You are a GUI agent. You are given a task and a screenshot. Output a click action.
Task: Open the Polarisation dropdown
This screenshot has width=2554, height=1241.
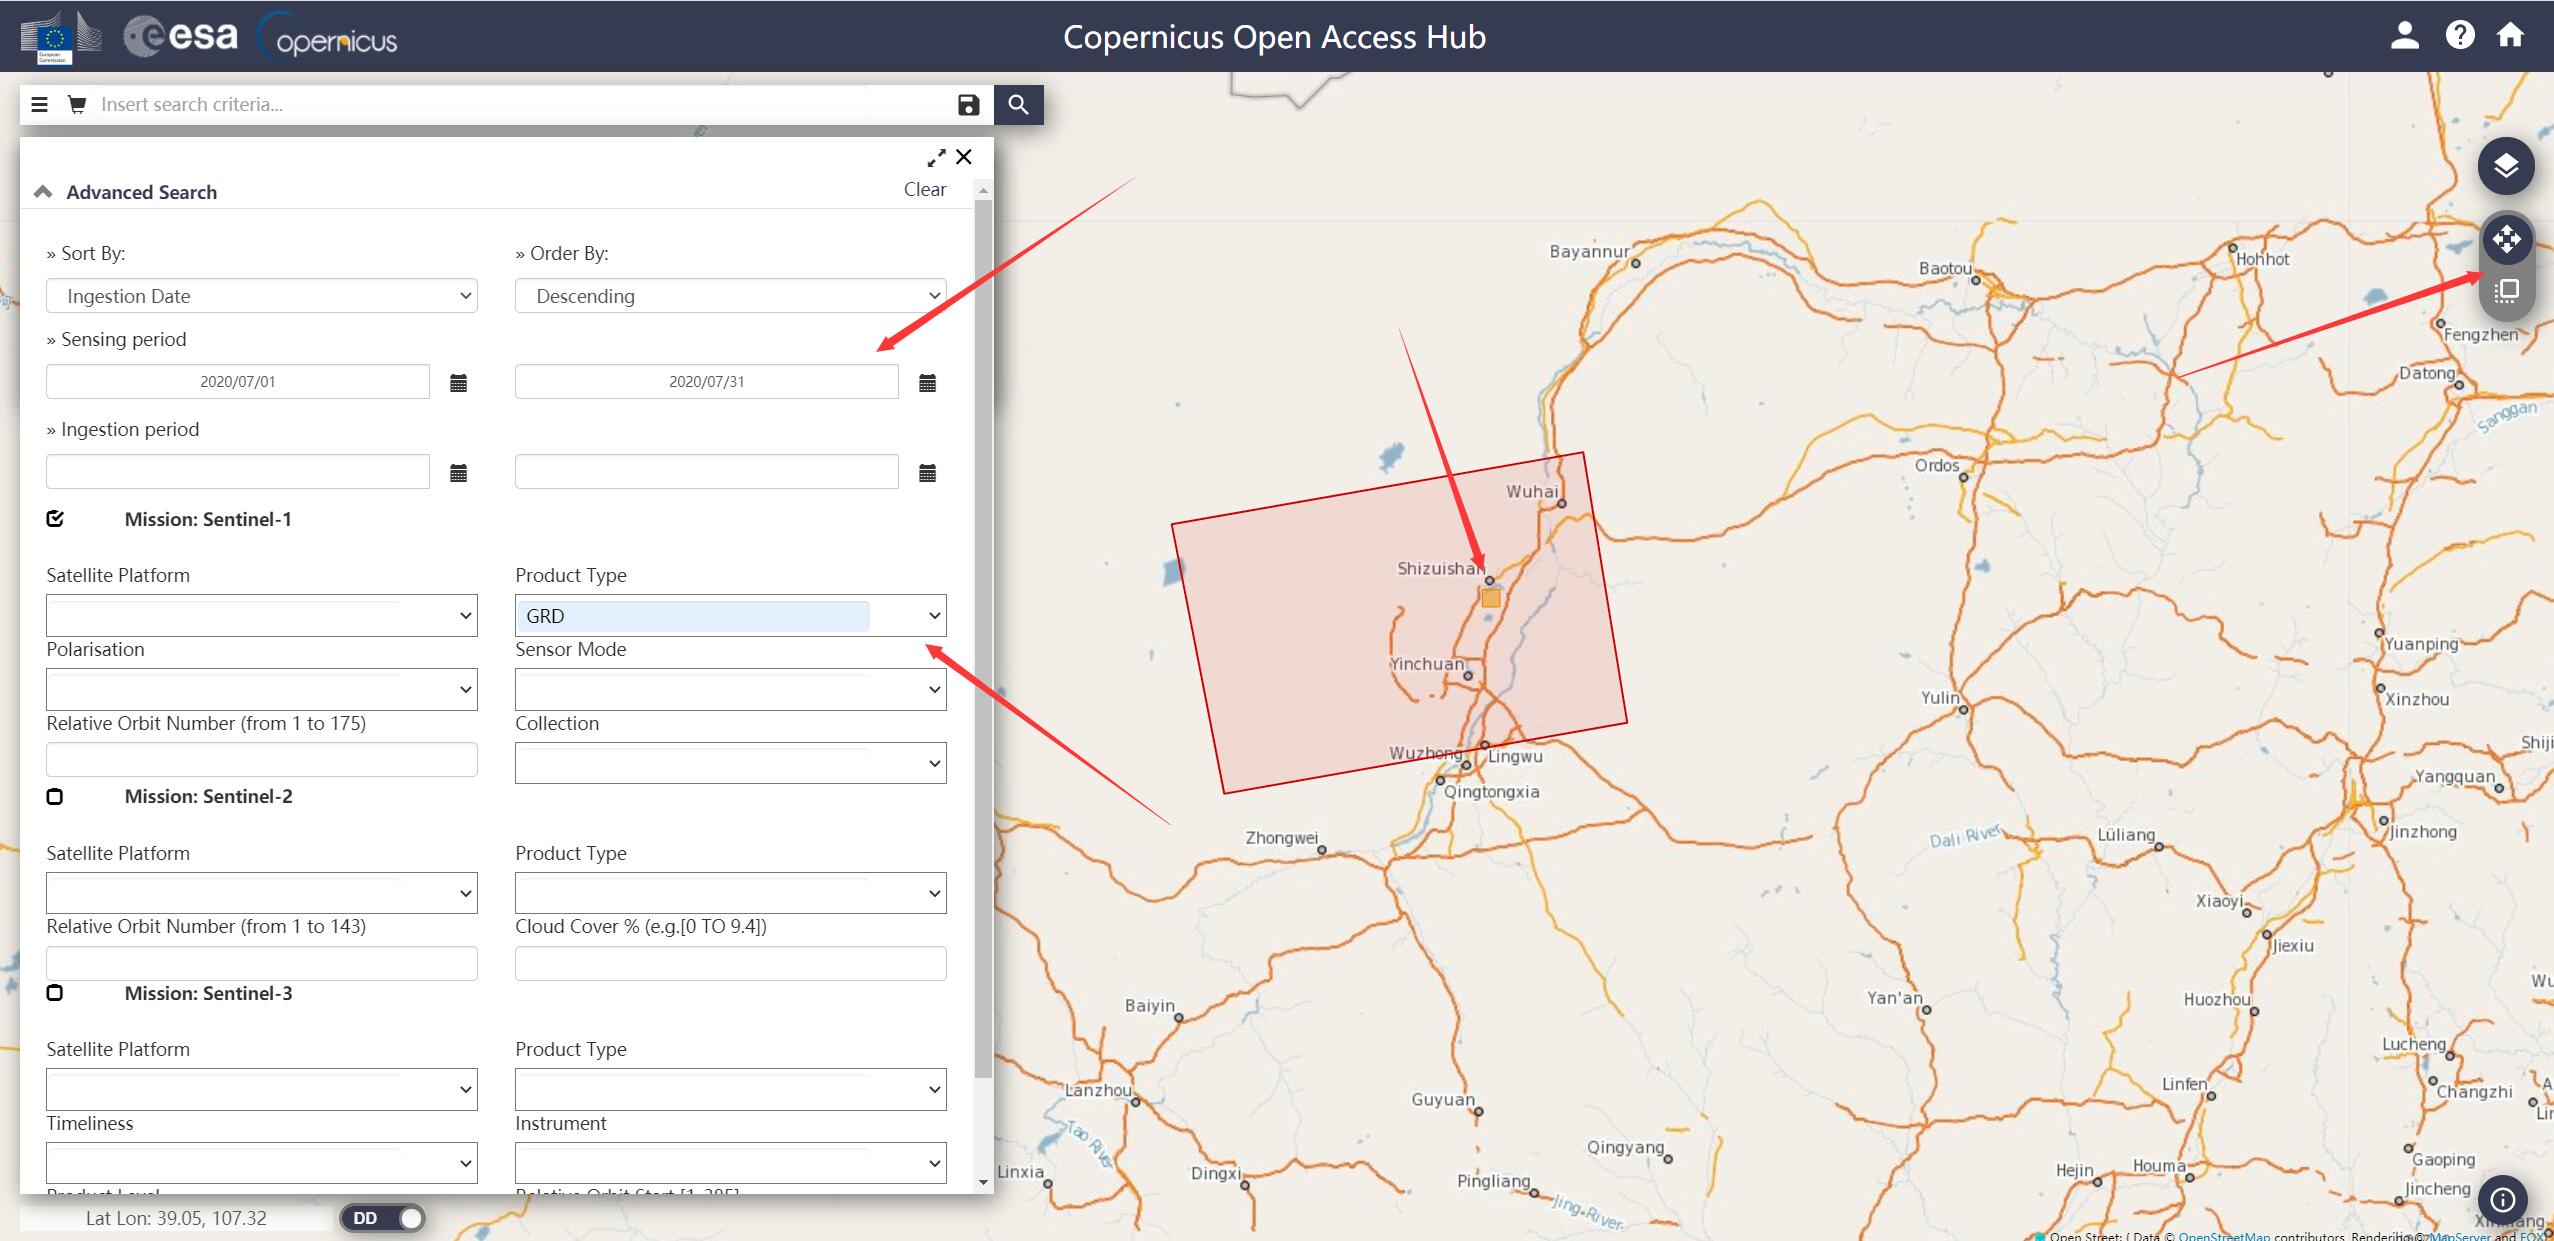[262, 690]
